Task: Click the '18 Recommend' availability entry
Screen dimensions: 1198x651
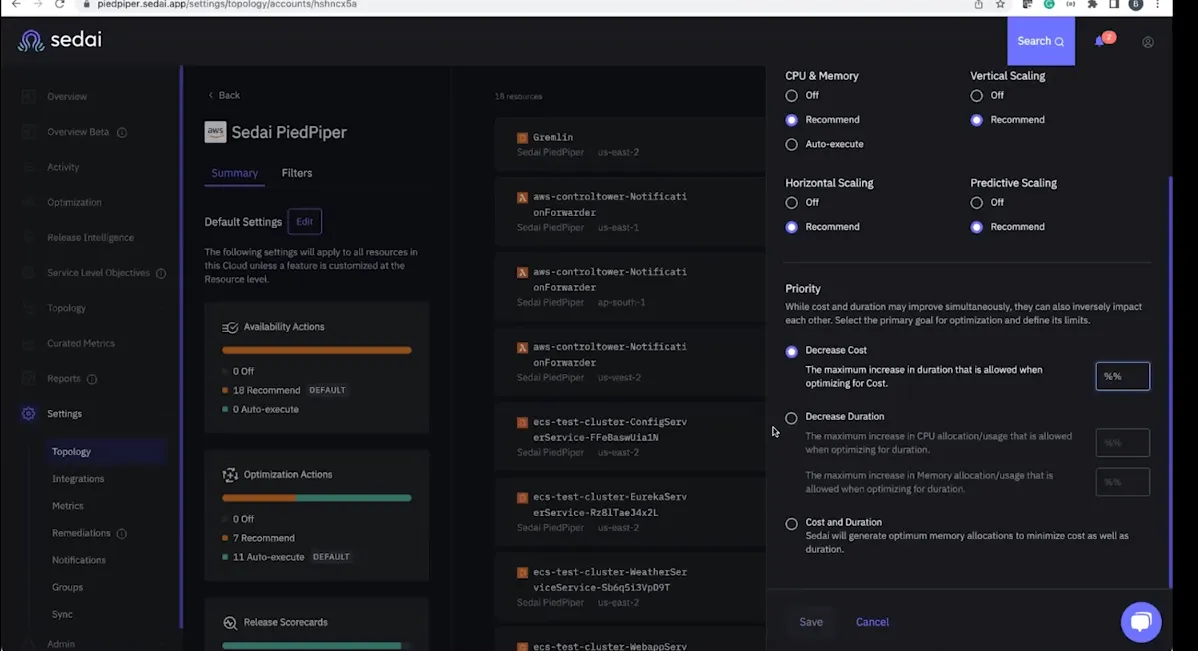Action: coord(266,390)
